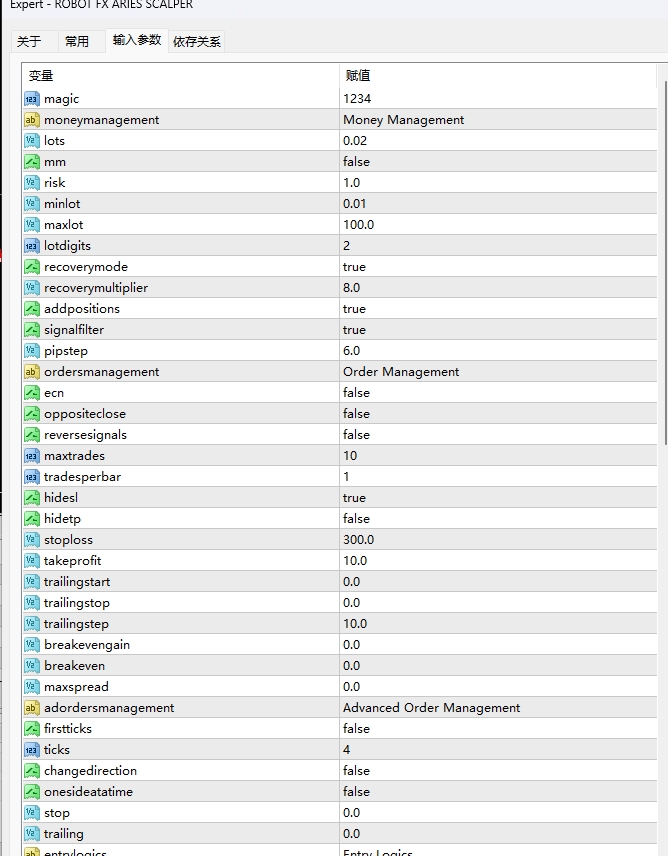Click the true value for signalfilter
Image resolution: width=668 pixels, height=856 pixels.
point(355,330)
